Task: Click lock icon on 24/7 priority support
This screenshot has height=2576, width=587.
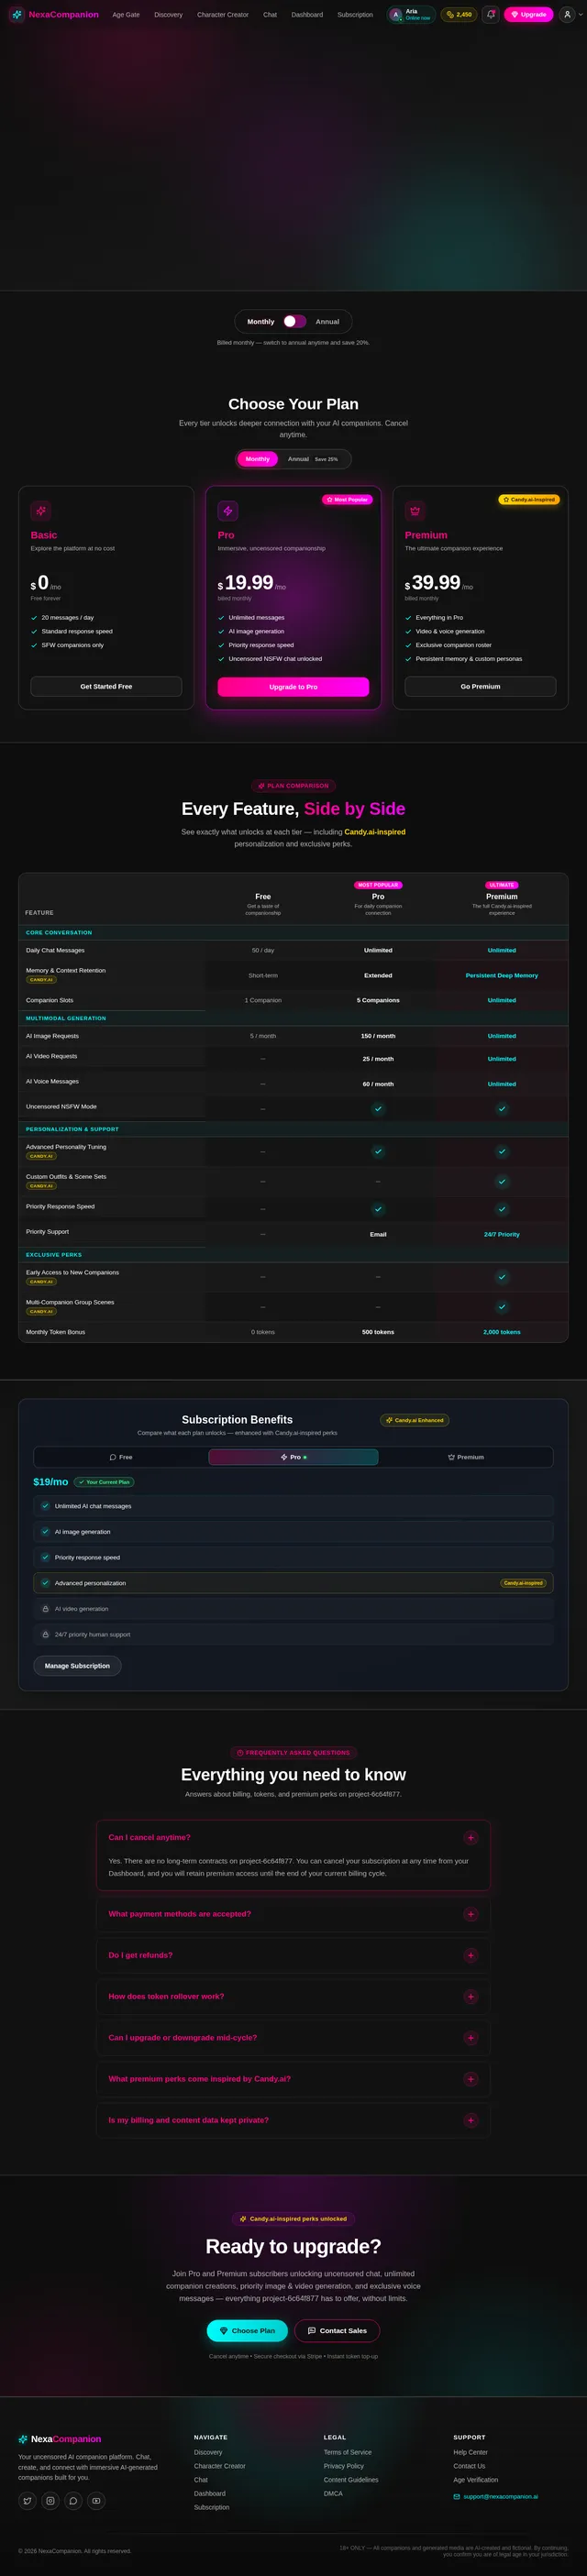Action: [45, 1635]
